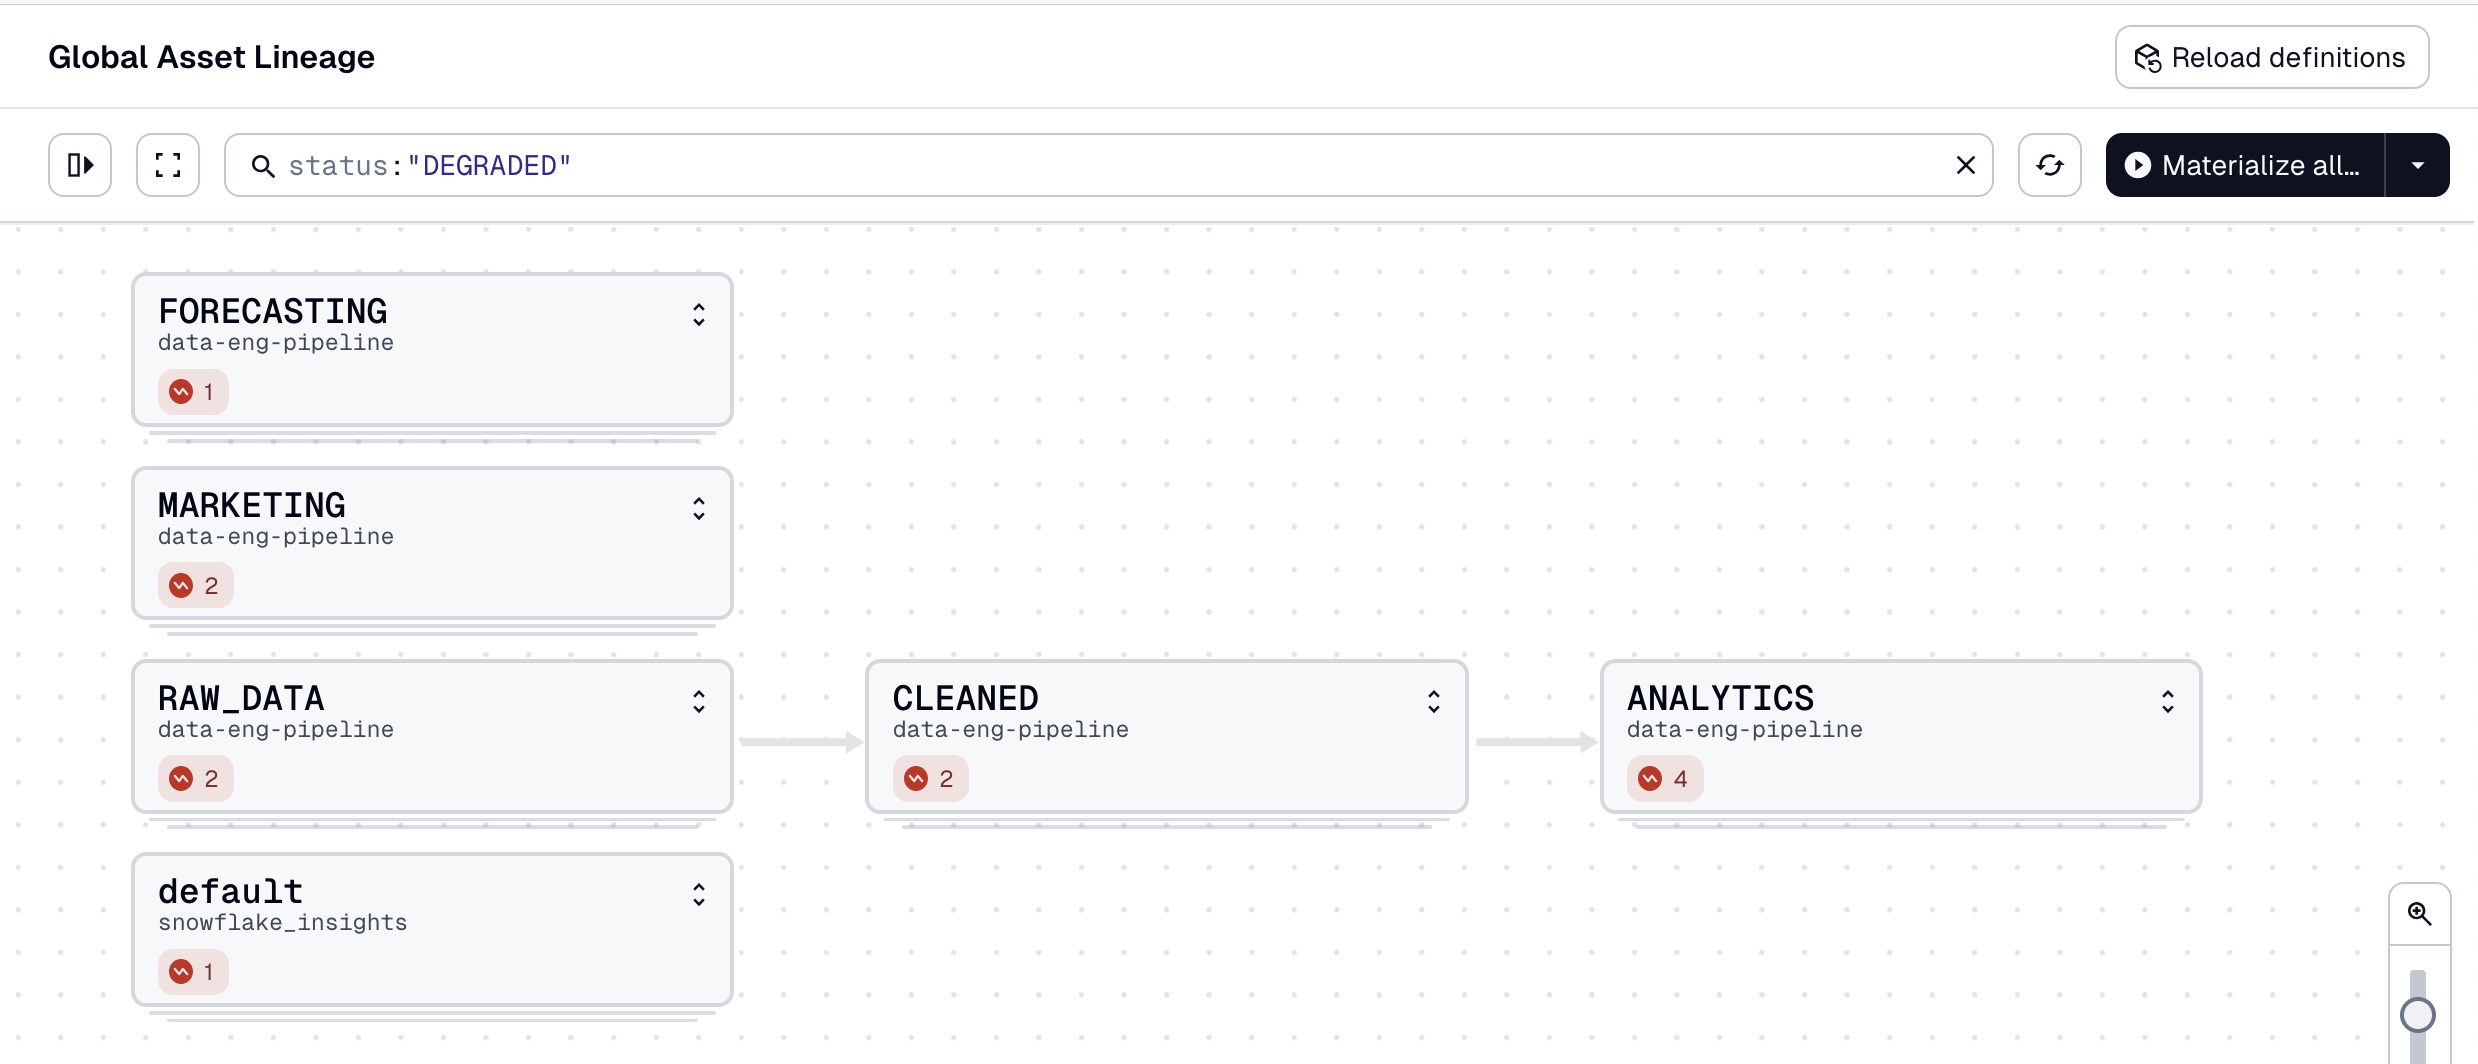Click Materialize all button
2478x1064 pixels.
point(2244,165)
